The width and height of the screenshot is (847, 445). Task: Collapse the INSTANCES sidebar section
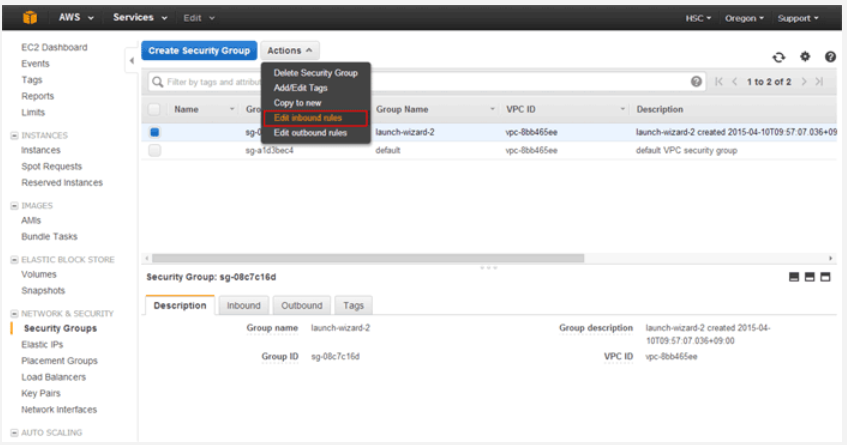pyautogui.click(x=15, y=136)
